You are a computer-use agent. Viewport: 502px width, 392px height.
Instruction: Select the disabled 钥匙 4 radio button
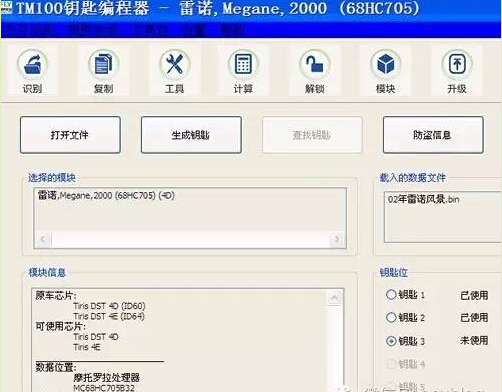391,364
